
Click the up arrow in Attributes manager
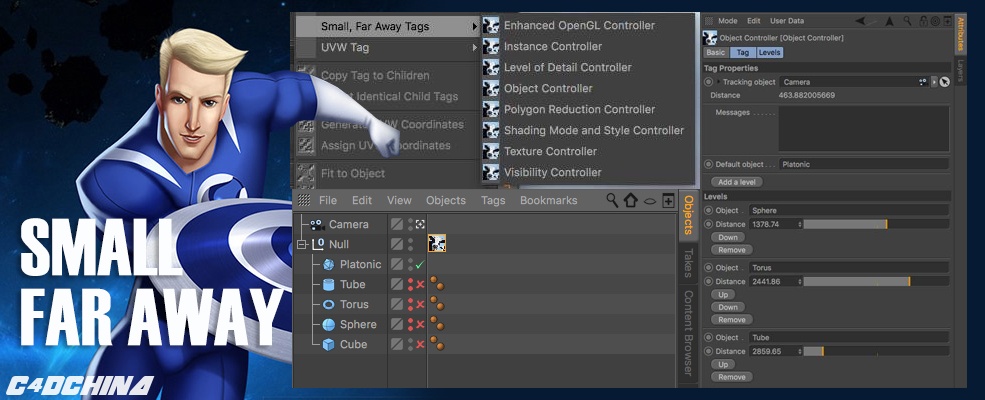click(890, 21)
